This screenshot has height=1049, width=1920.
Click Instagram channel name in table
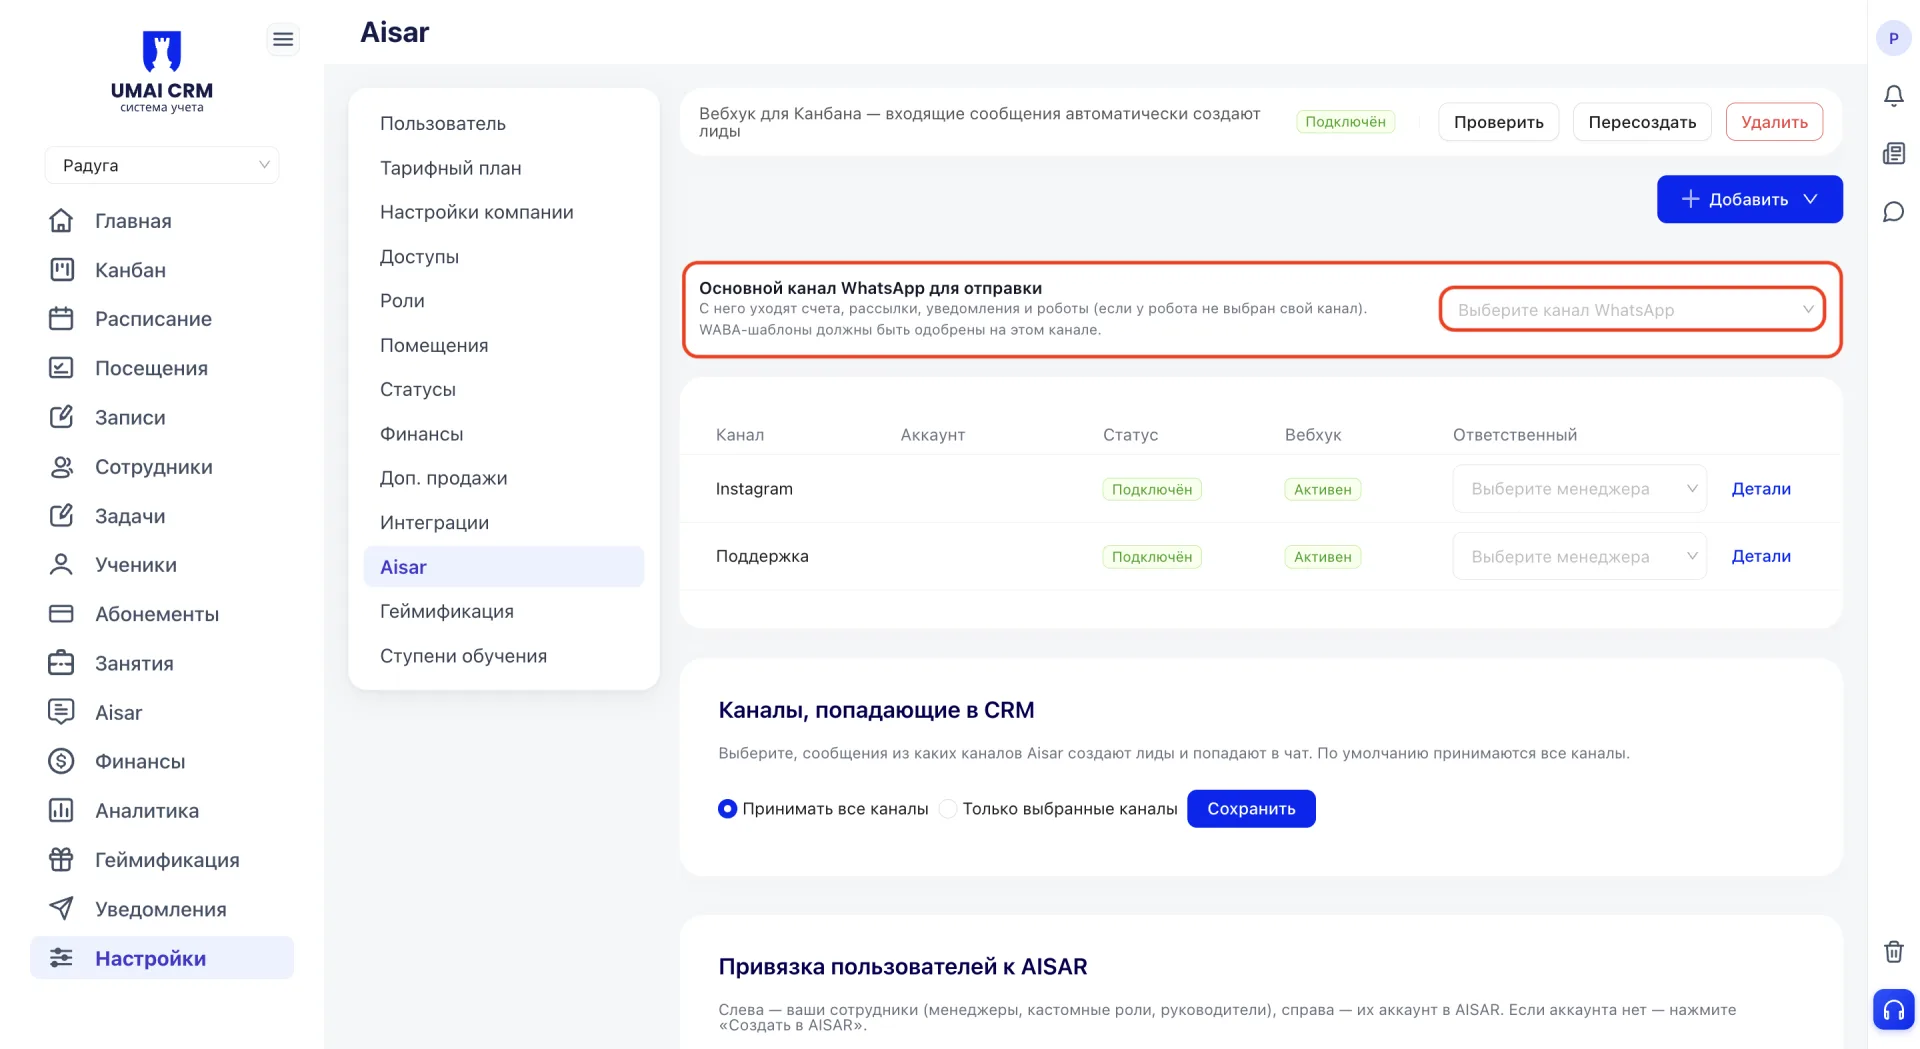(x=754, y=488)
